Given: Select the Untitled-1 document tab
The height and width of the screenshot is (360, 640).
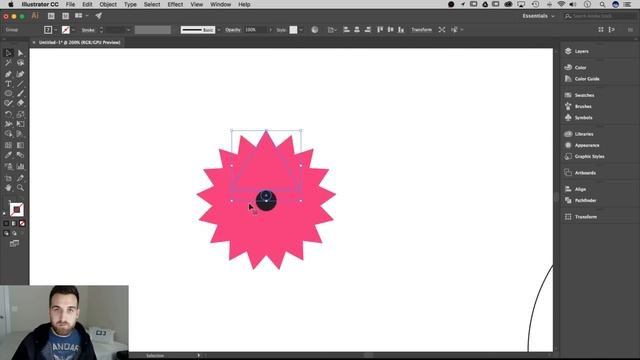Looking at the screenshot, I should (79, 42).
